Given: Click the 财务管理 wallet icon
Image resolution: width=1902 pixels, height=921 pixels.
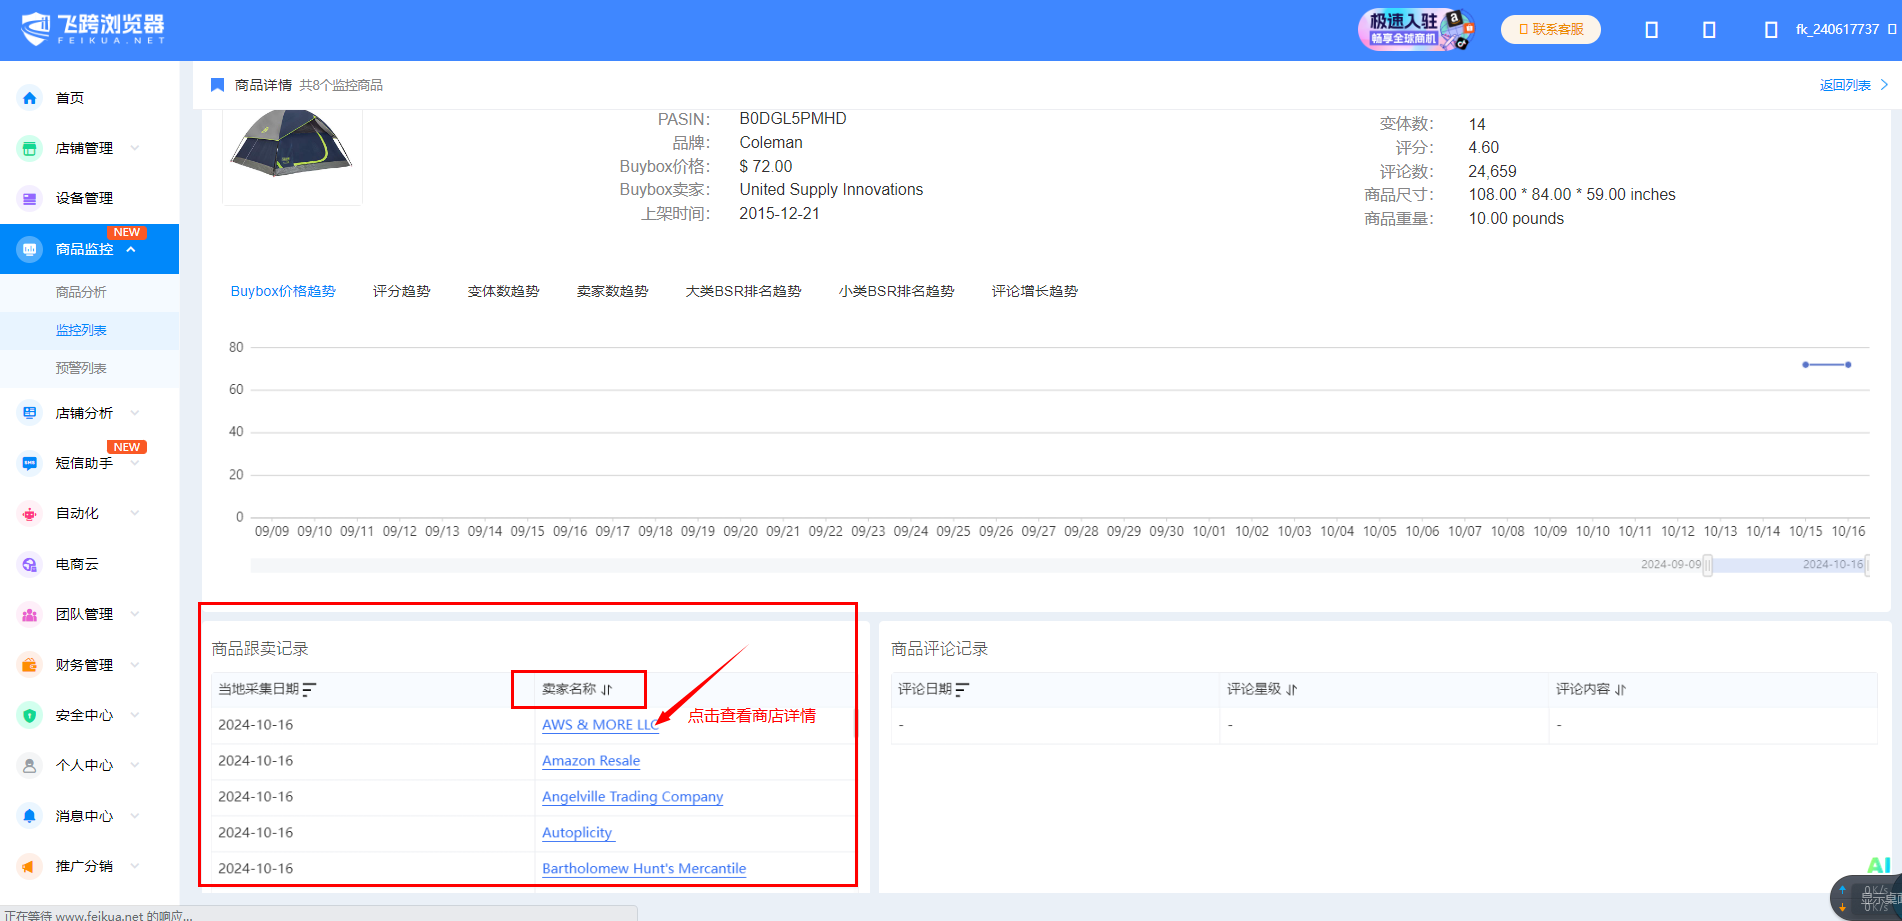Looking at the screenshot, I should [x=29, y=665].
